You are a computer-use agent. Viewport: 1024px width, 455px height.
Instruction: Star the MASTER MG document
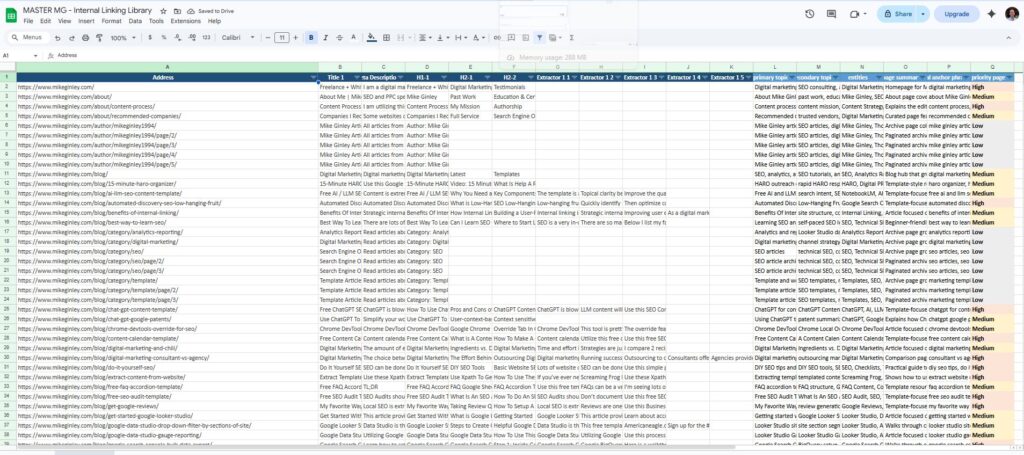163,11
